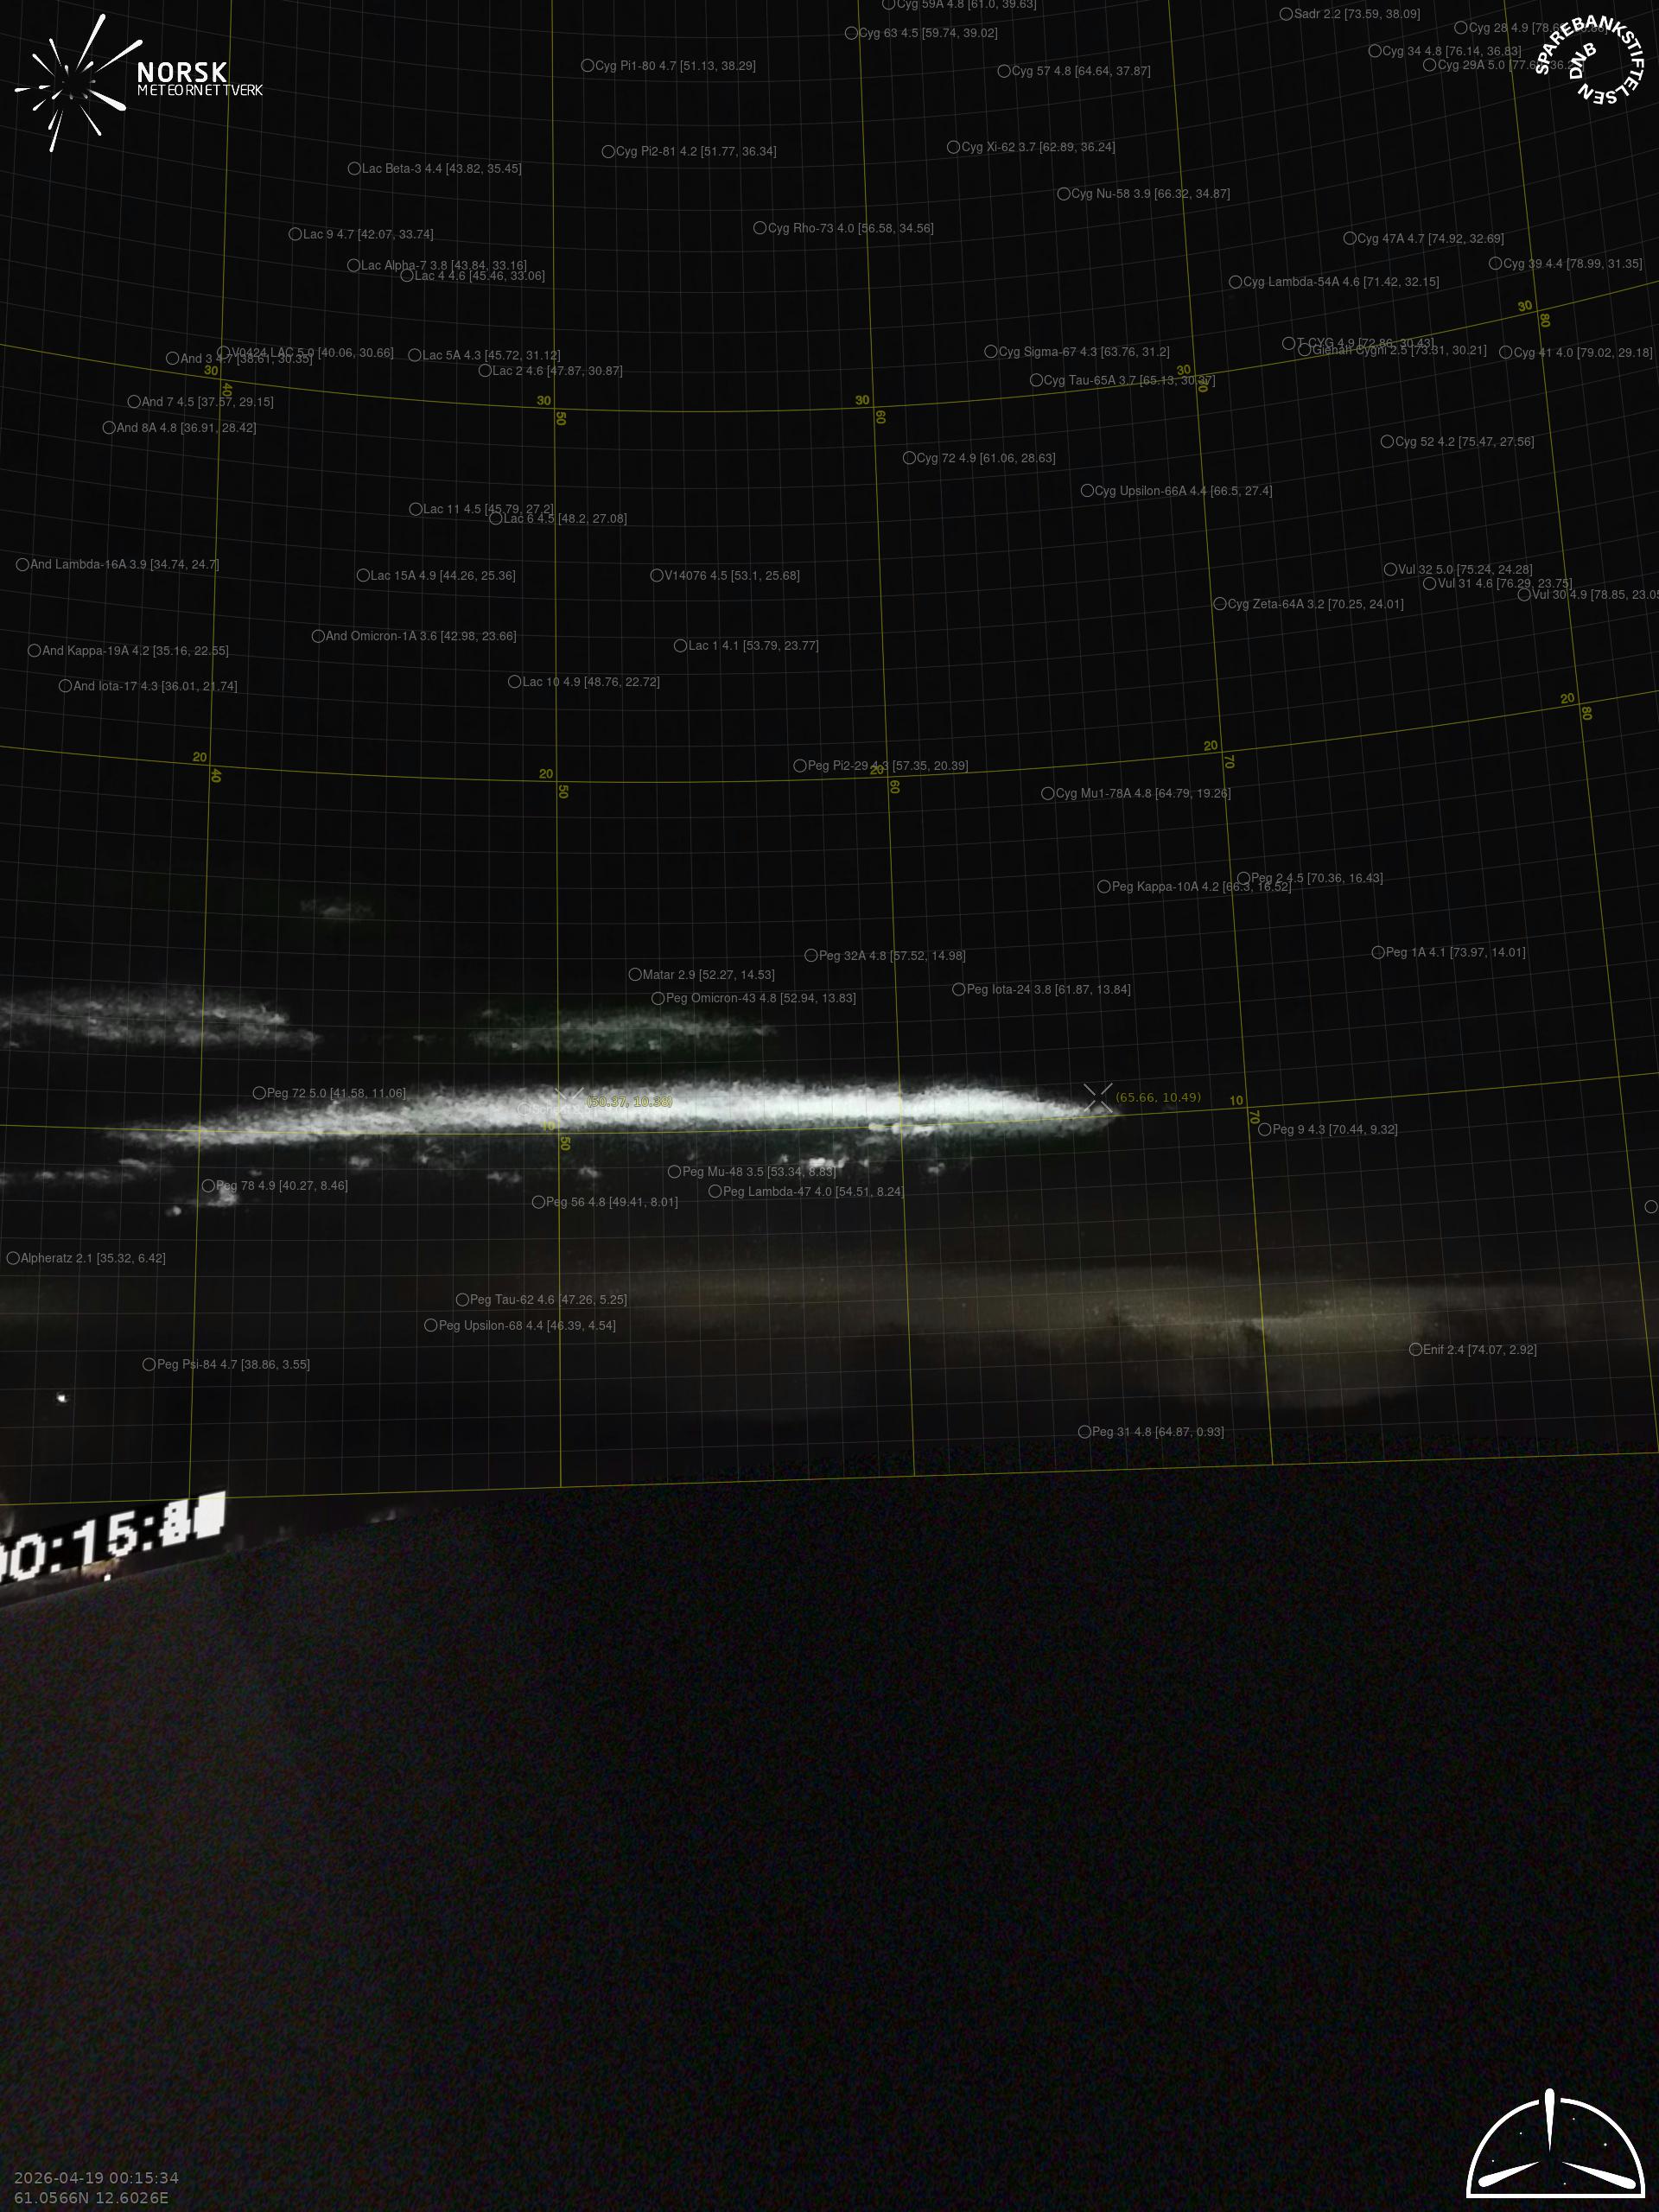This screenshot has width=1659, height=2212.
Task: Click the tilted 00:15 camera clock overlay
Action: tap(110, 1538)
